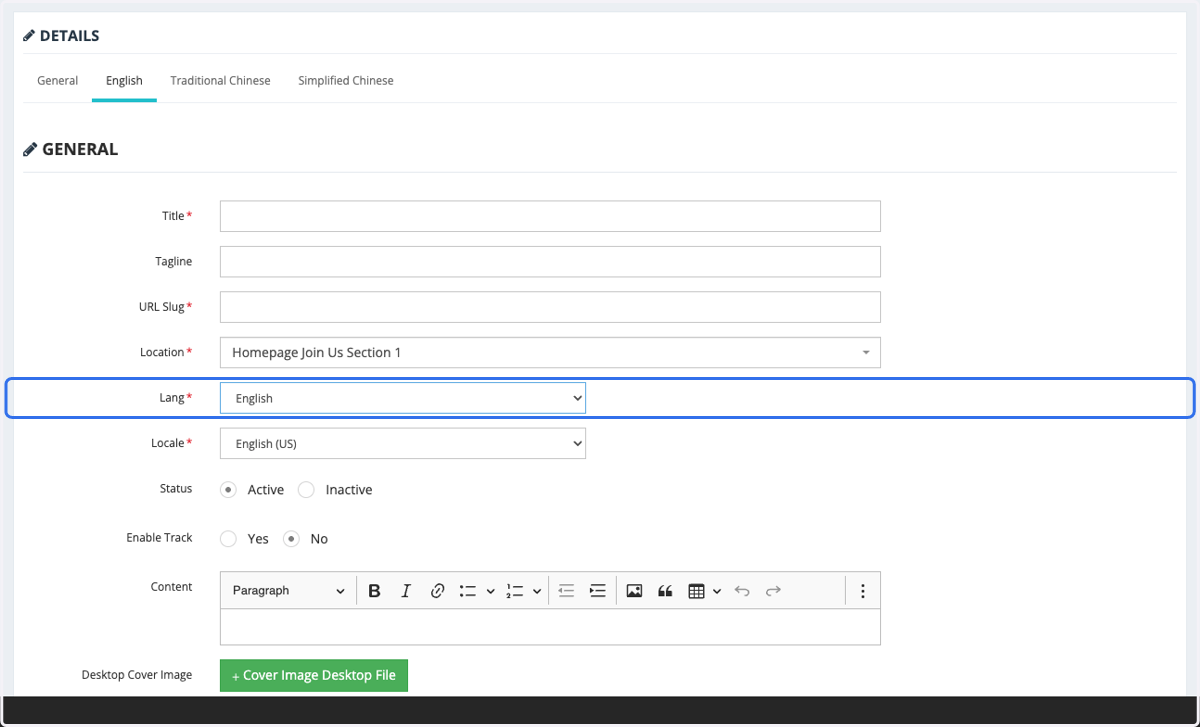The height and width of the screenshot is (727, 1200).
Task: Decrease indent in Content editor
Action: pos(566,591)
